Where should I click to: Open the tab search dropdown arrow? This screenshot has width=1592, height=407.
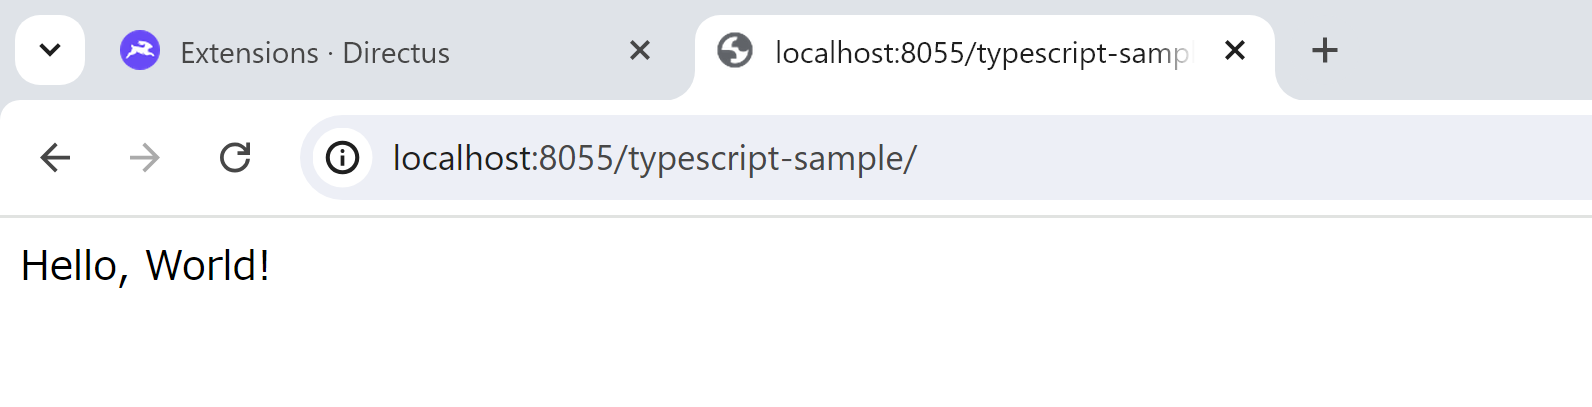pyautogui.click(x=50, y=50)
